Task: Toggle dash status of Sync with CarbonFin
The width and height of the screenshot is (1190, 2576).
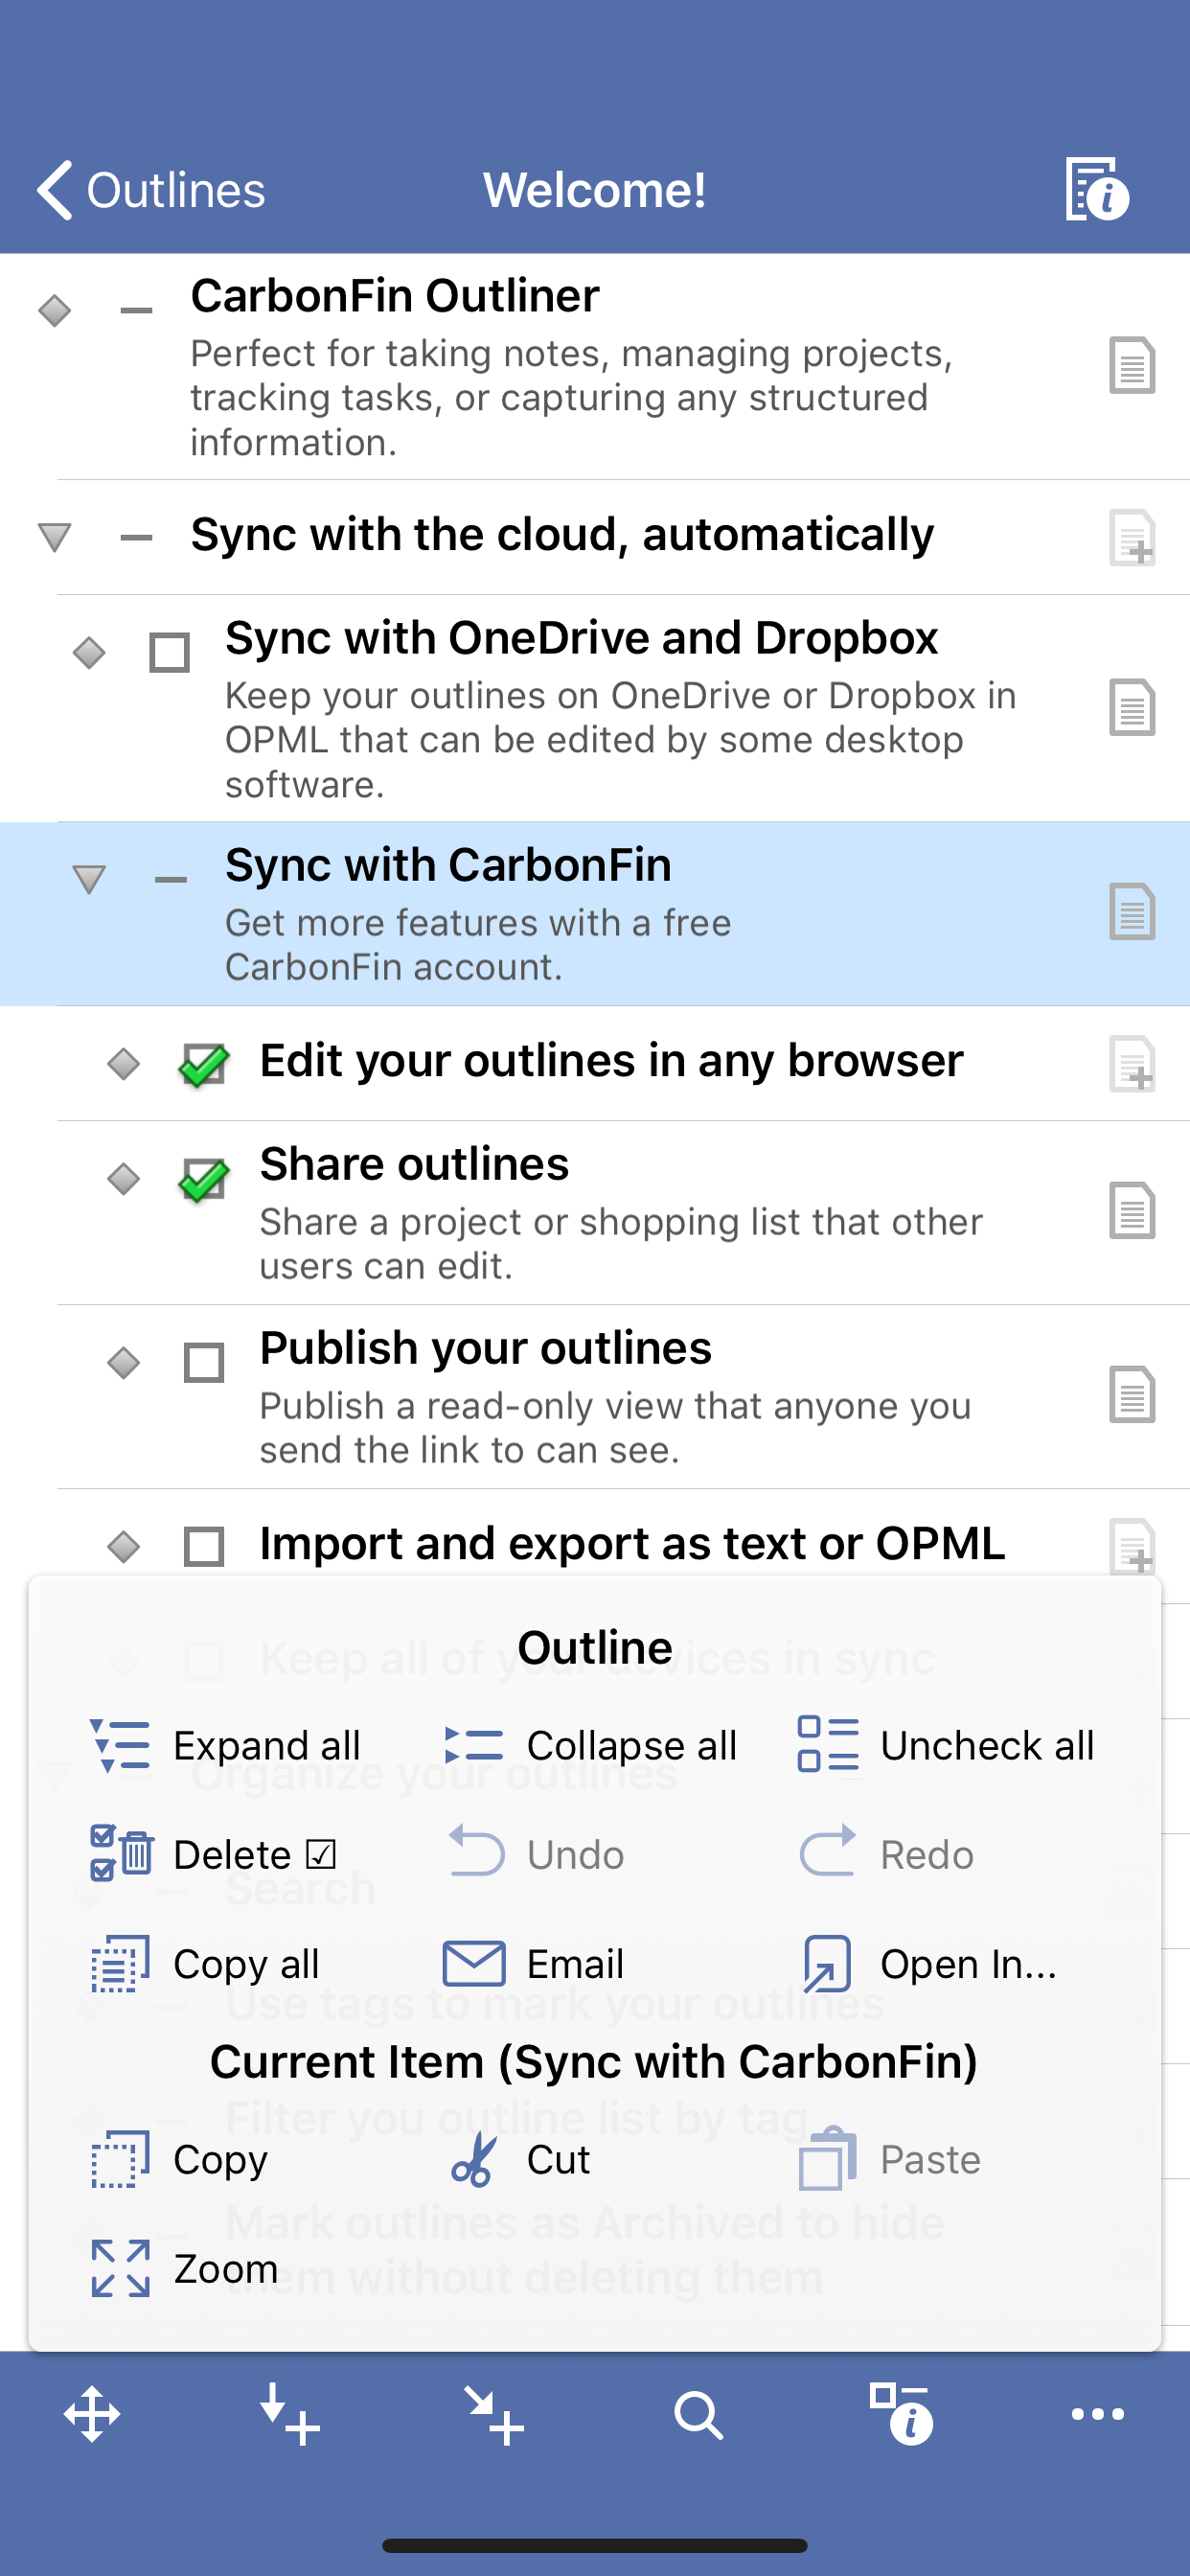Action: (171, 879)
